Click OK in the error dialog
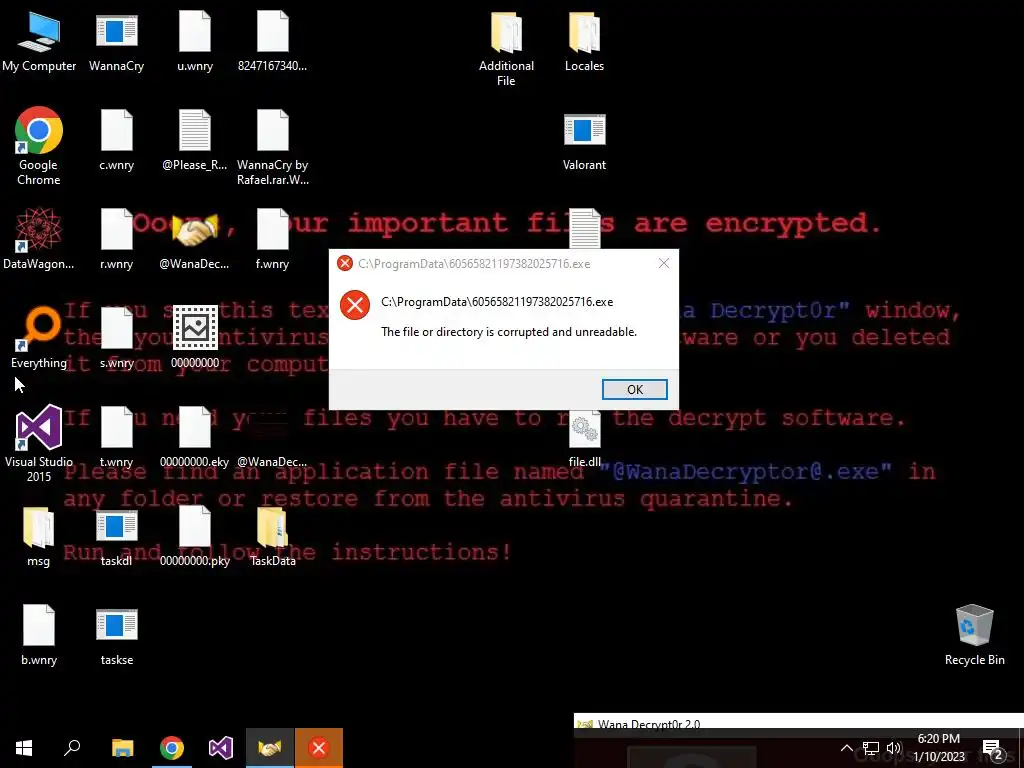The height and width of the screenshot is (768, 1024). click(x=634, y=389)
